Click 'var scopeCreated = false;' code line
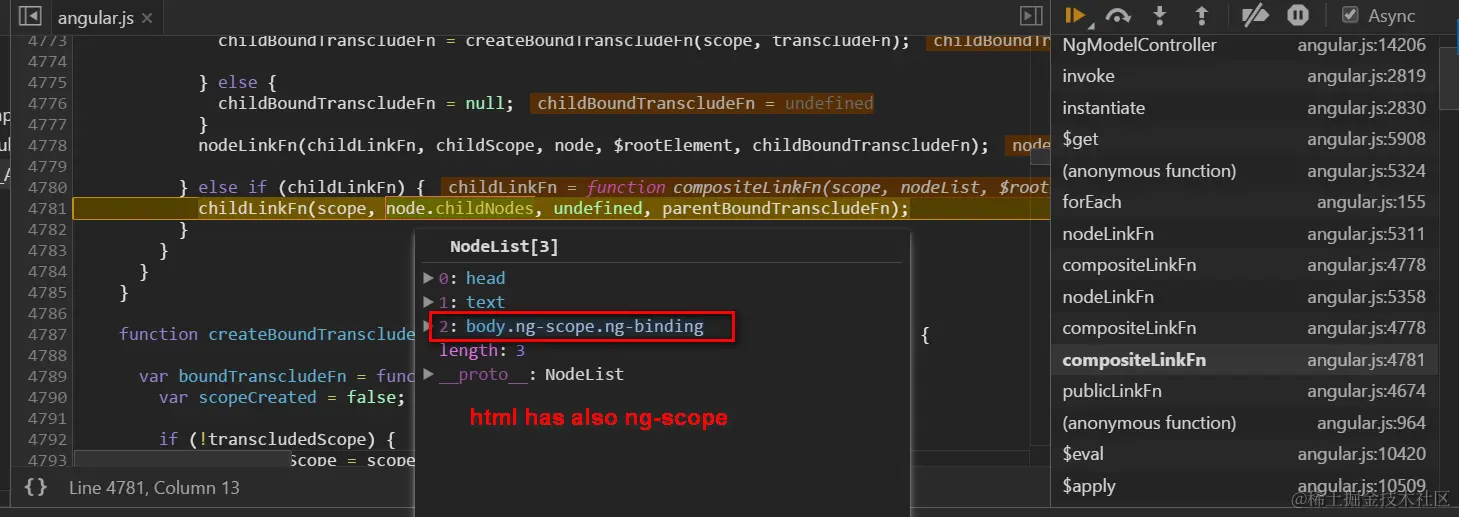Viewport: 1459px width, 517px height. click(x=282, y=397)
